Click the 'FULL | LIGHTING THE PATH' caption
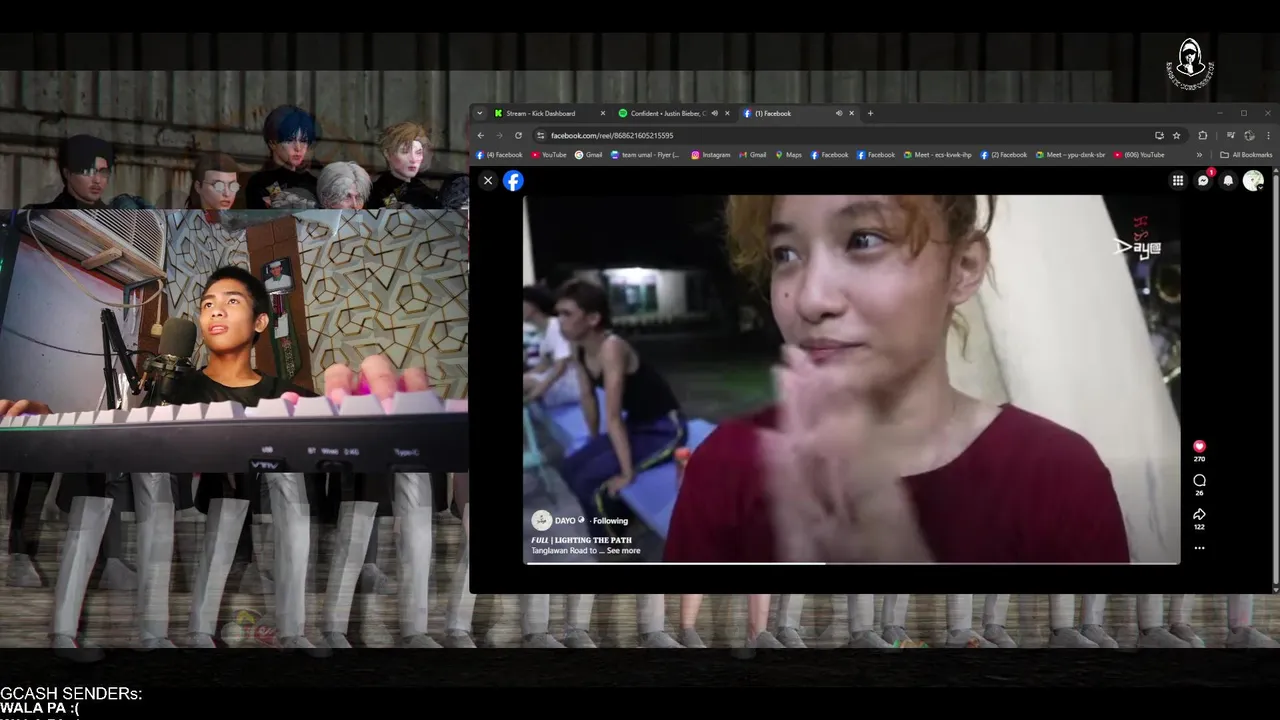The width and height of the screenshot is (1280, 720). point(581,540)
